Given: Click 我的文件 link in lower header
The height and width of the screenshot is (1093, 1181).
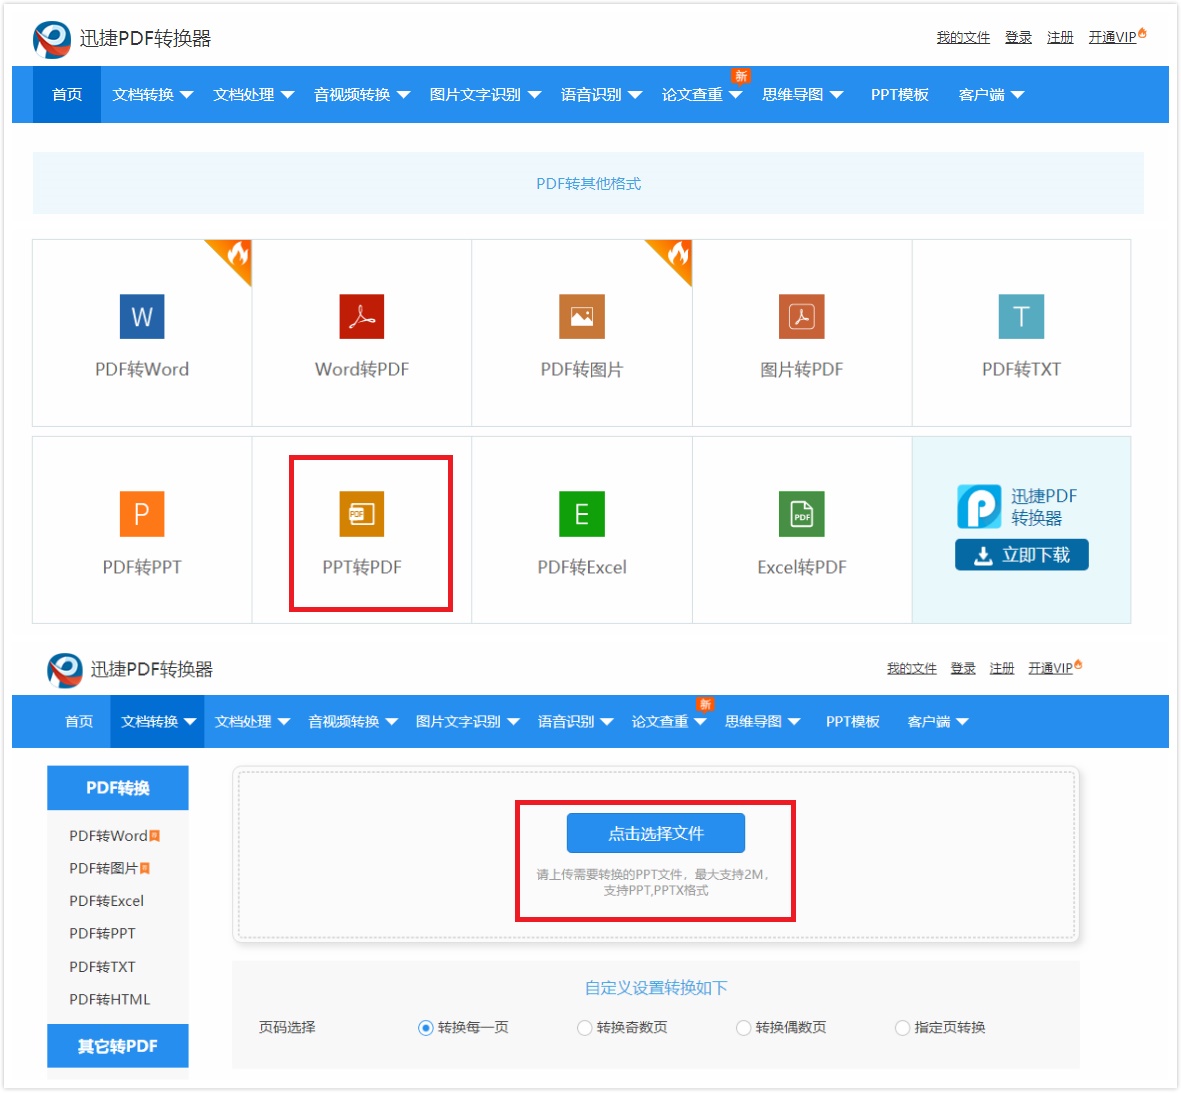Looking at the screenshot, I should 911,669.
